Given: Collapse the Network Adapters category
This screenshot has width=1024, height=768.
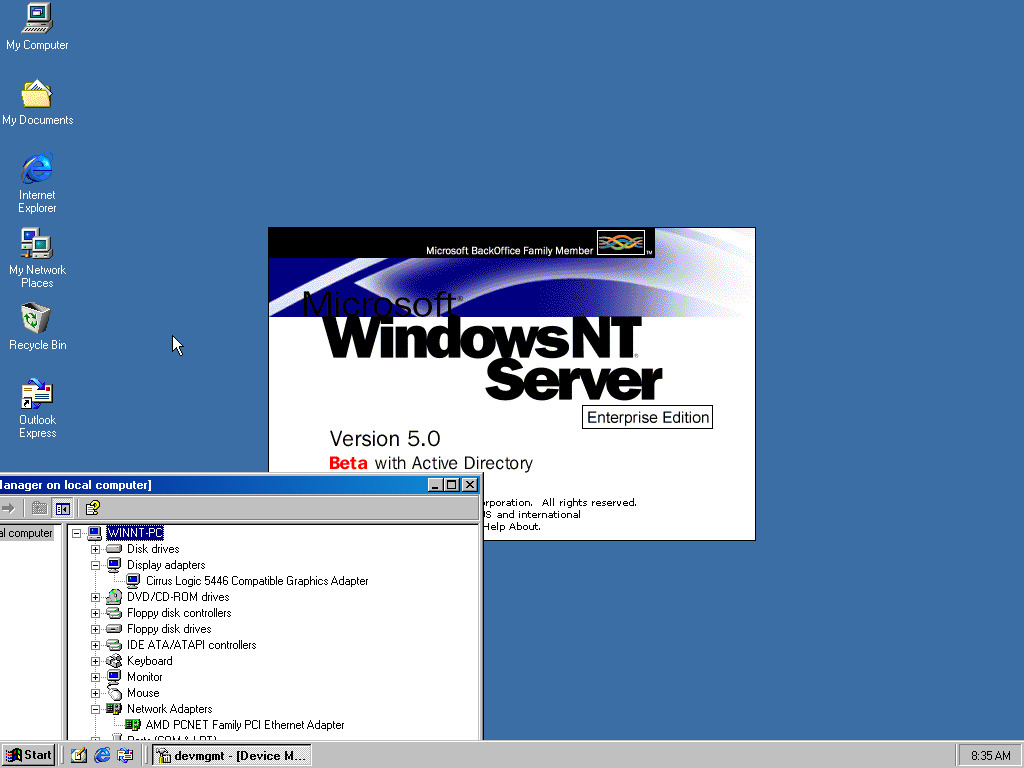Looking at the screenshot, I should point(95,709).
